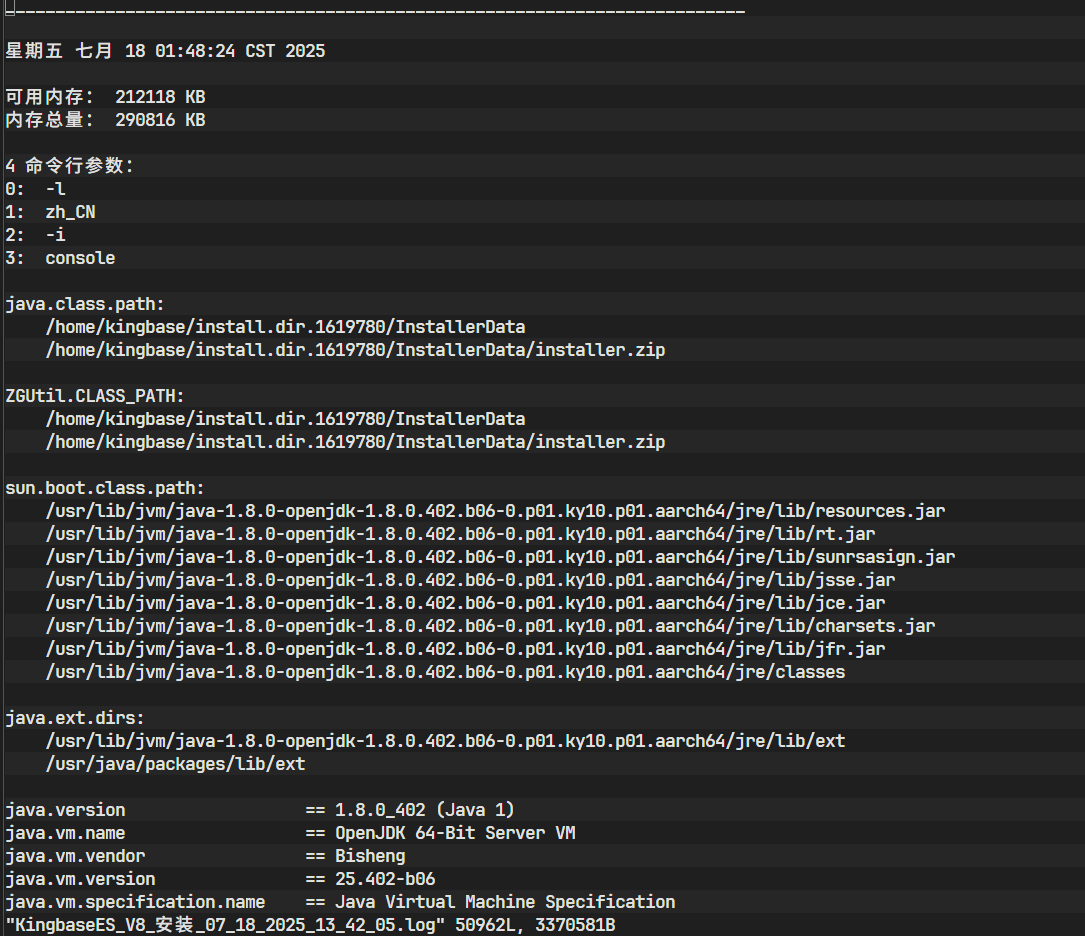Click the java.vm.specification.name property line
This screenshot has height=936, width=1085.
[x=340, y=902]
